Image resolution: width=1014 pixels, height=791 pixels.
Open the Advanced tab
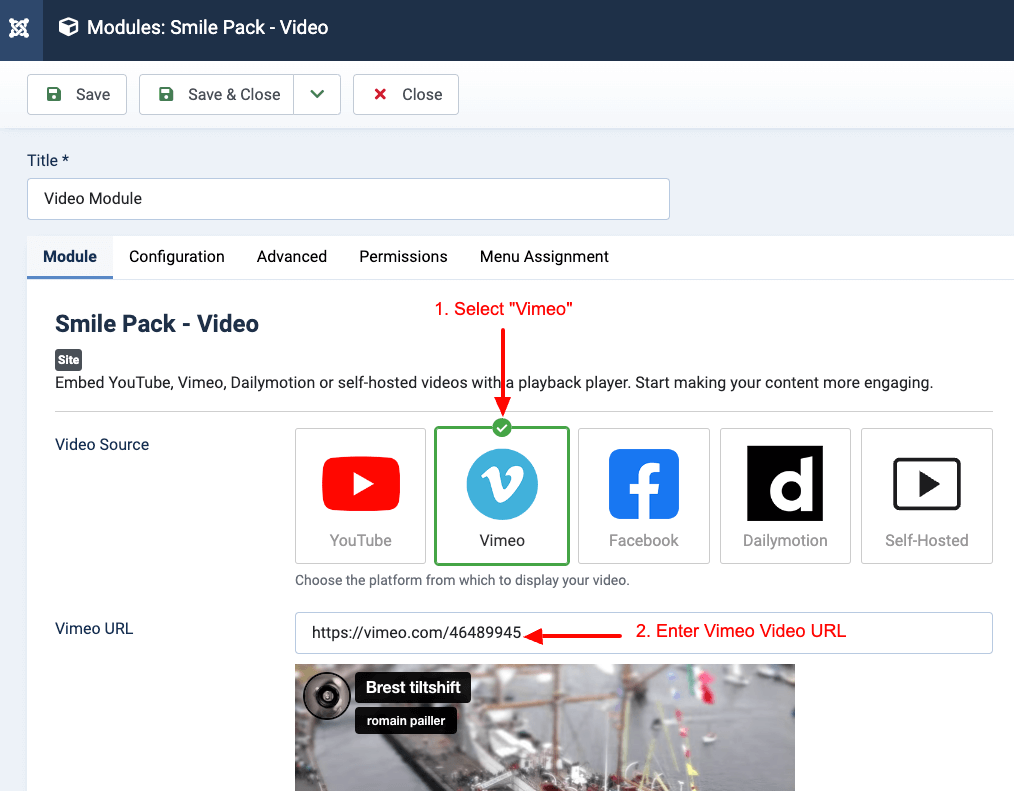click(x=292, y=257)
